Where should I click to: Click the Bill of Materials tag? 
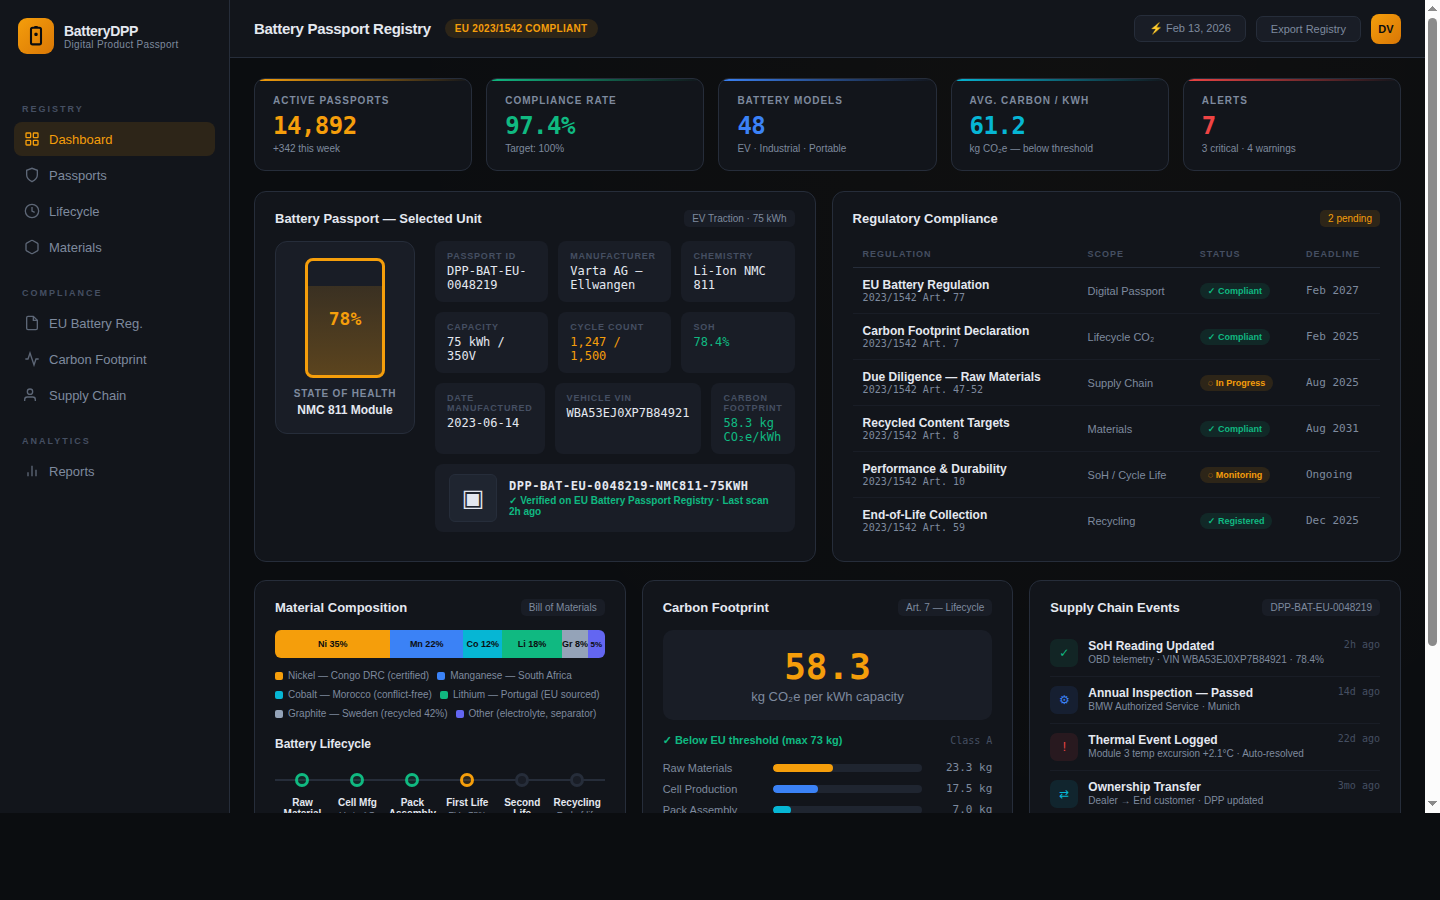click(562, 607)
